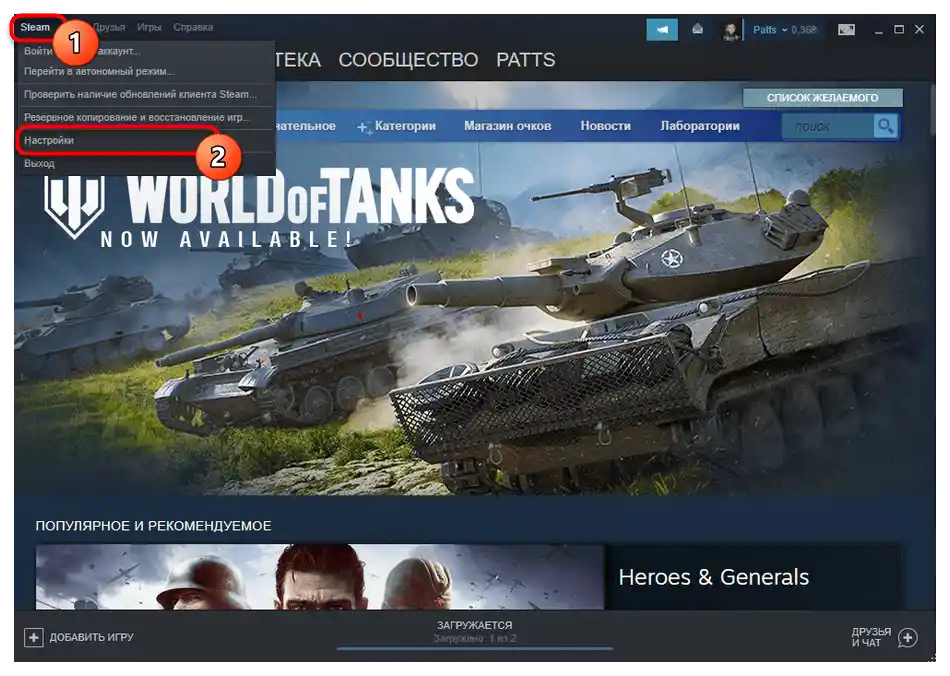Open Настройки from the Steam menu
Image resolution: width=950 pixels, height=676 pixels.
pos(147,141)
